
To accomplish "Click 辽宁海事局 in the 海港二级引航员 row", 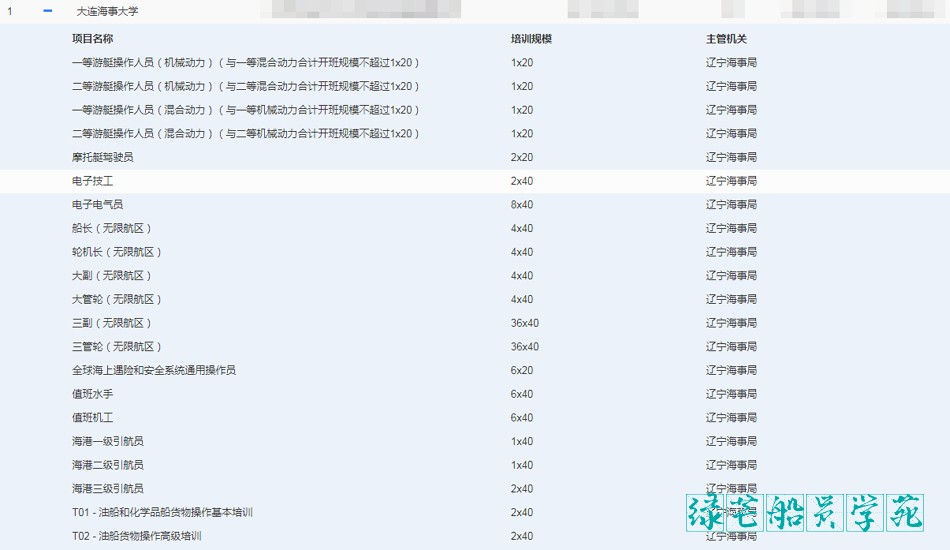I will pyautogui.click(x=731, y=465).
